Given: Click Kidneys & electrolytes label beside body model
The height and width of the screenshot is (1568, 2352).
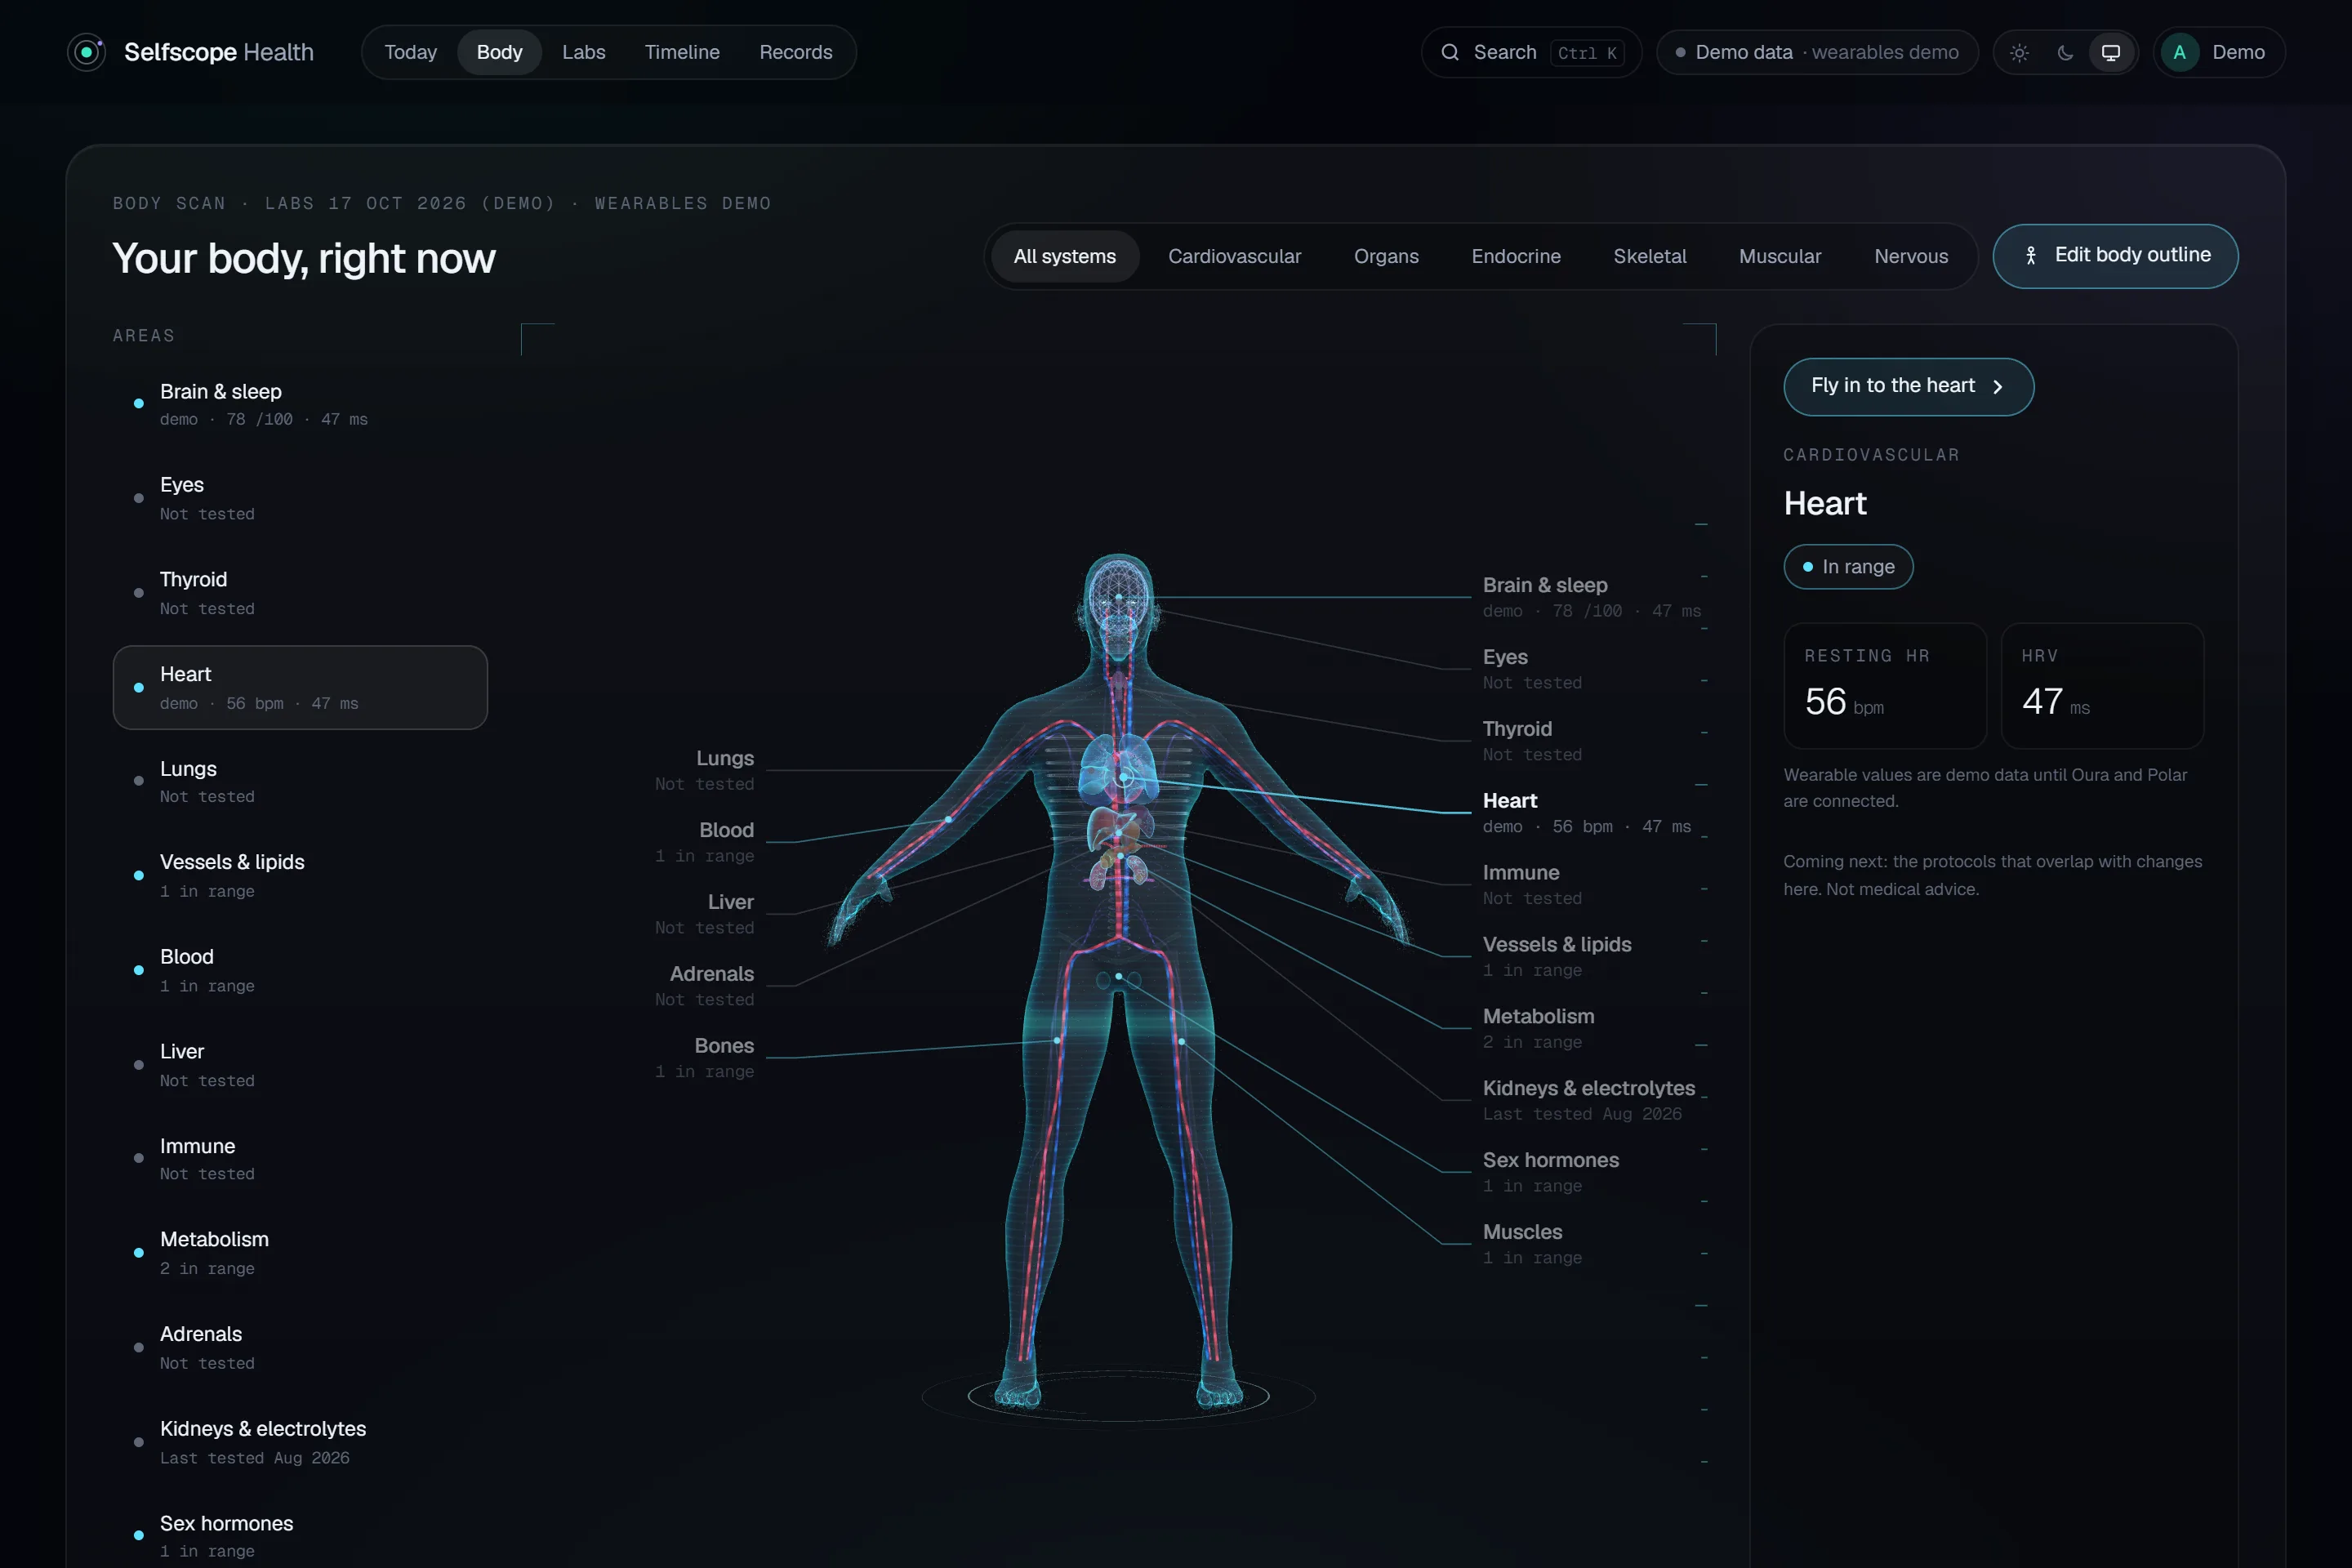Looking at the screenshot, I should (x=1589, y=1101).
